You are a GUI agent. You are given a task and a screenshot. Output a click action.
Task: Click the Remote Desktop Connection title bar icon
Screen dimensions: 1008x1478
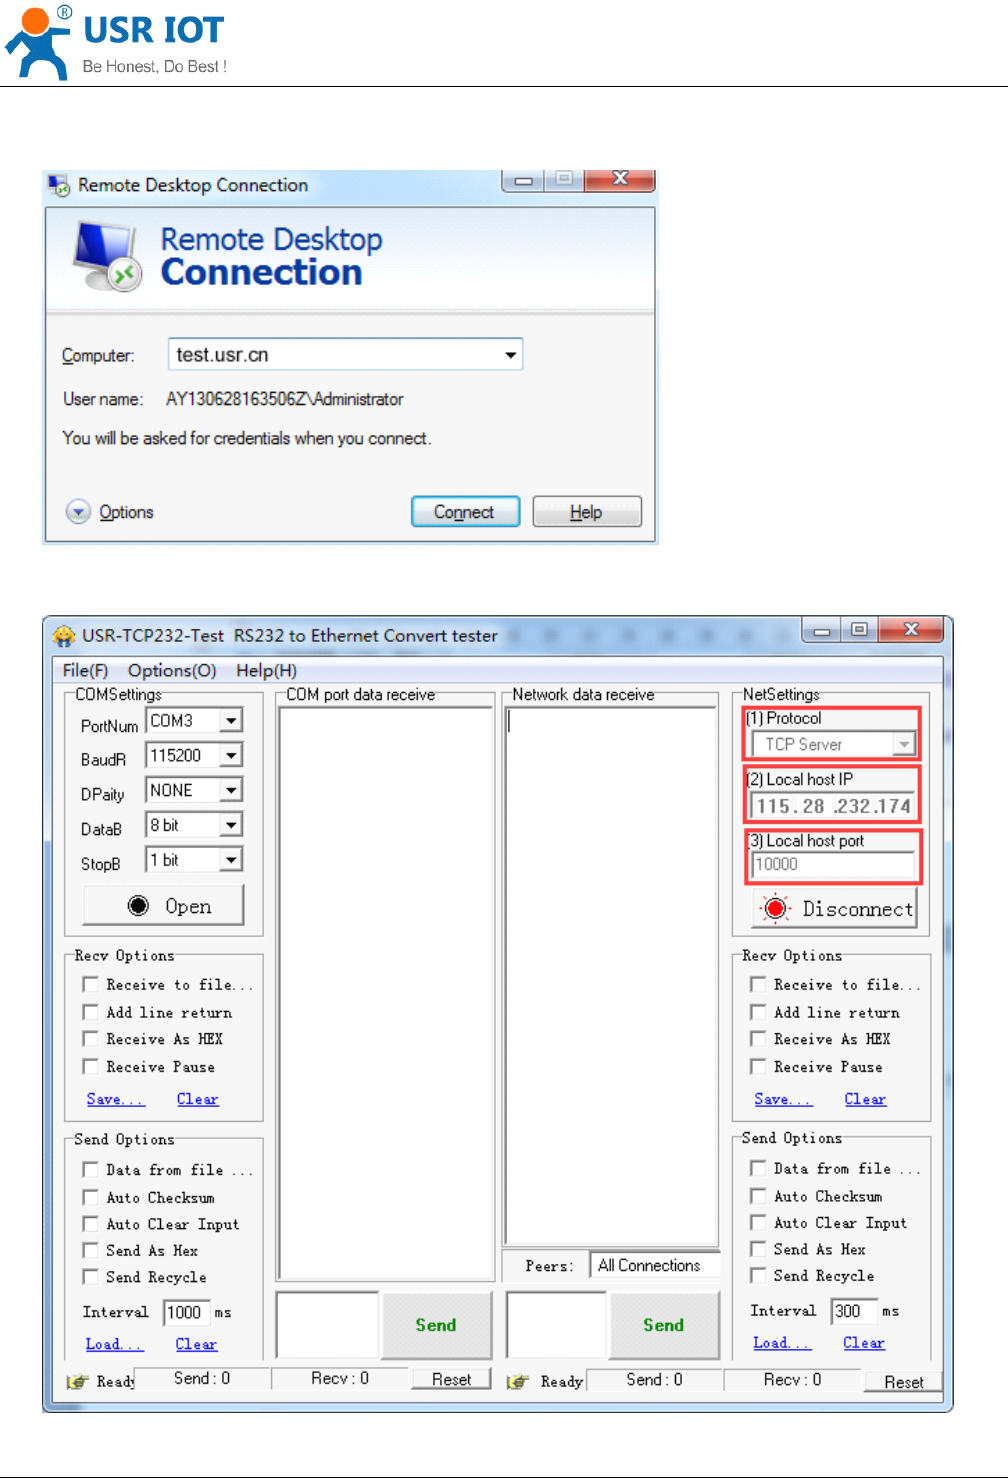59,185
